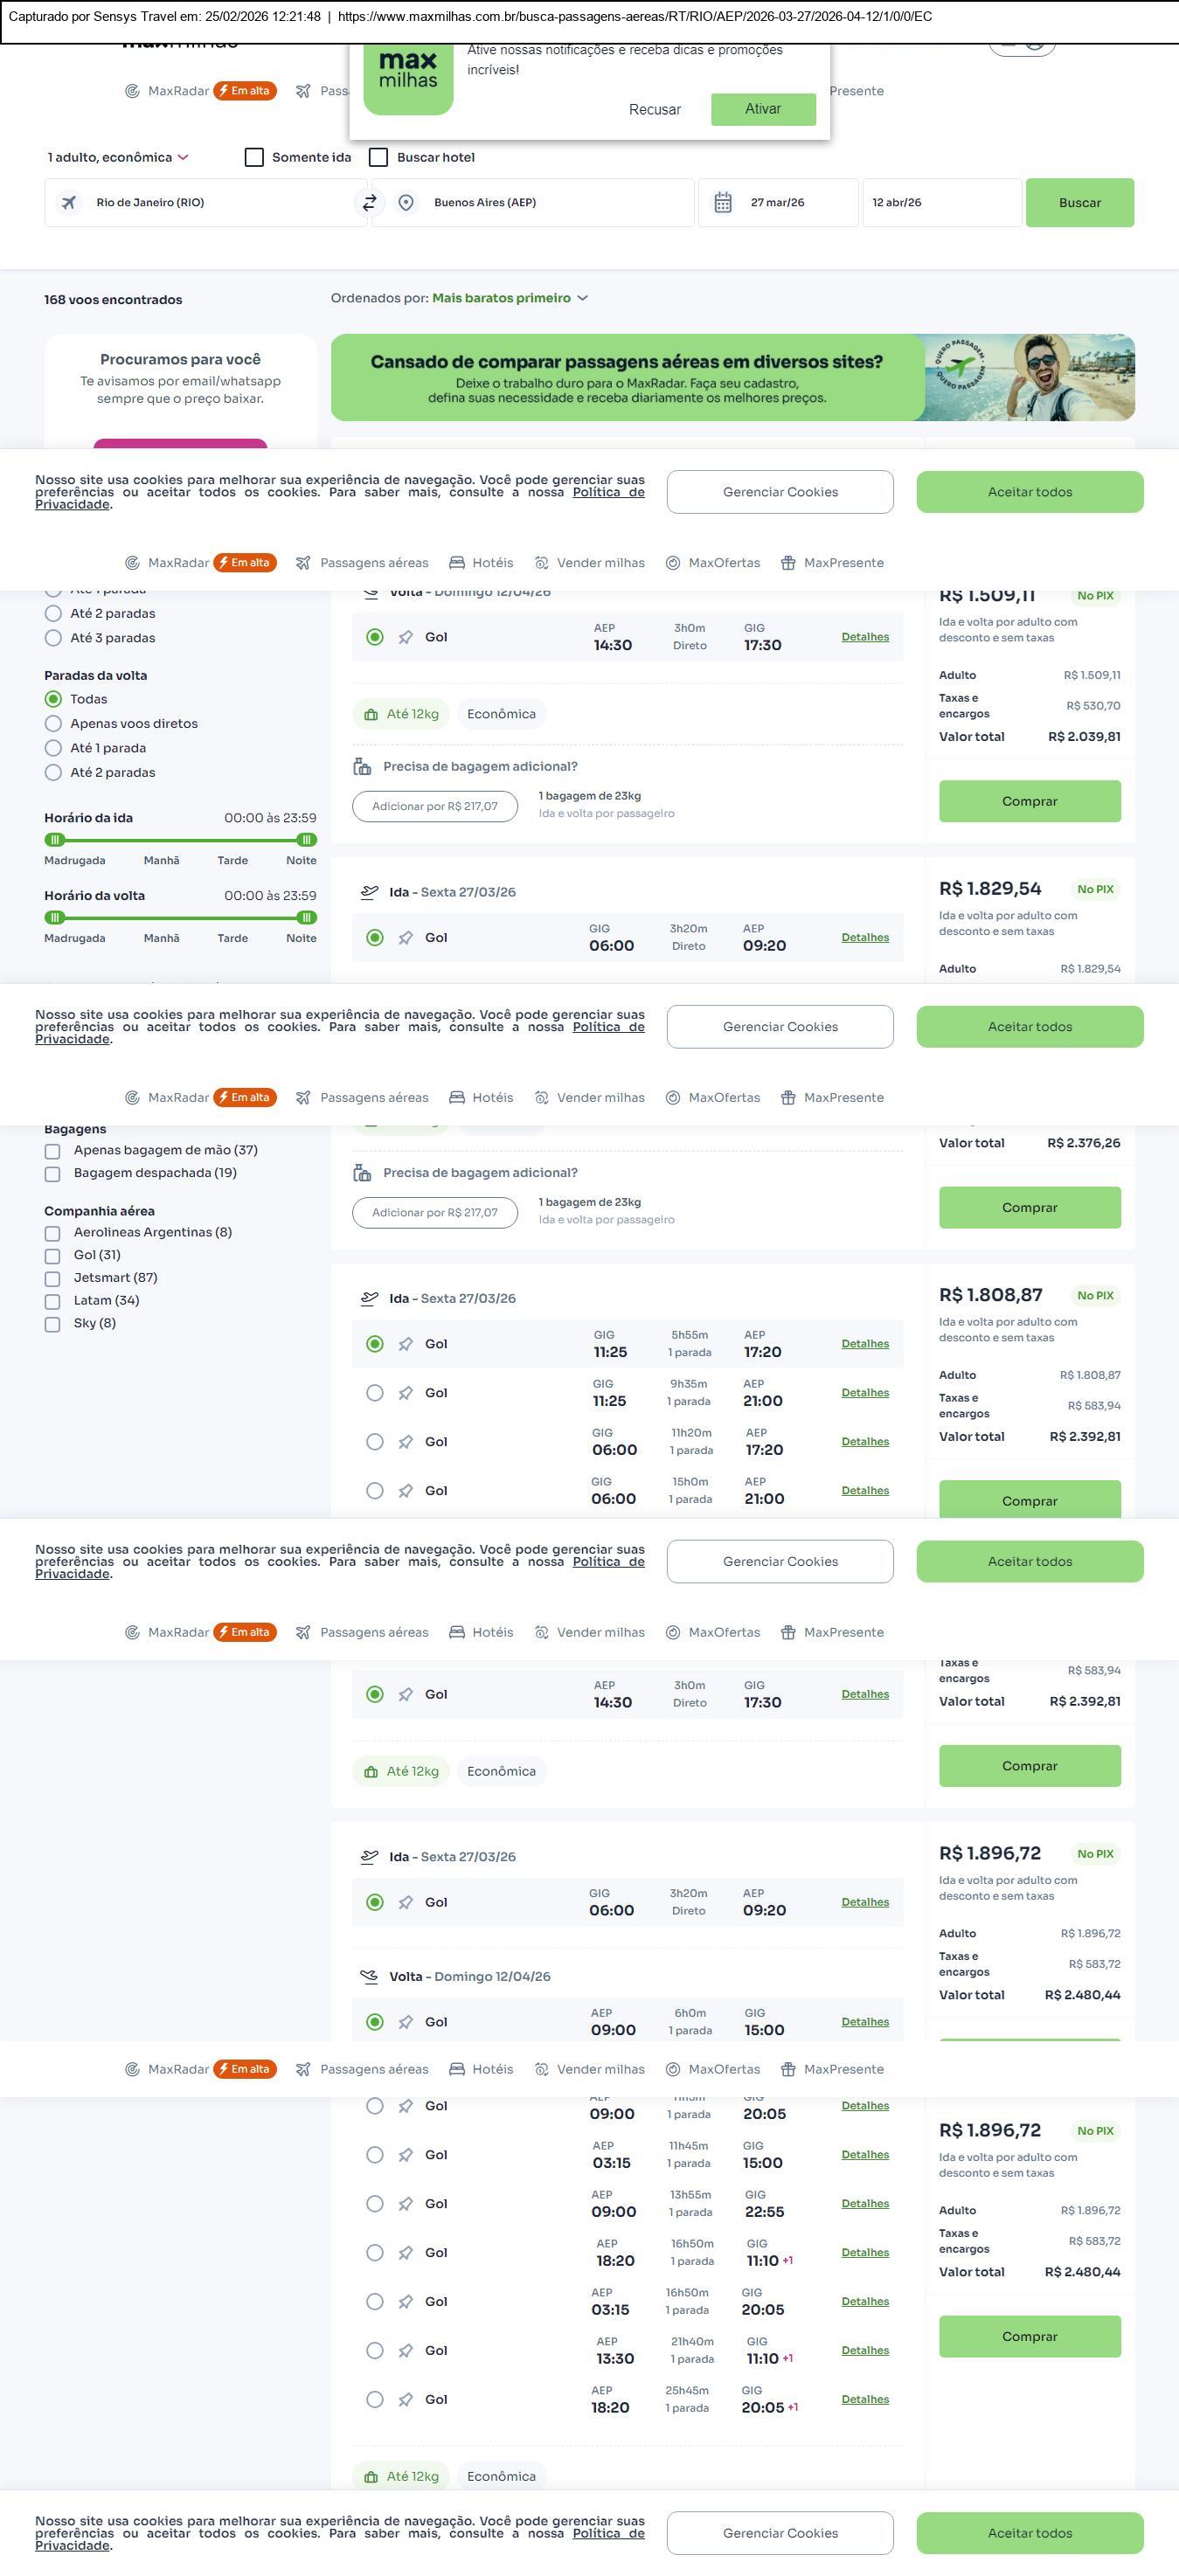This screenshot has height=2576, width=1179.
Task: Click Gol airline icon on the 9h35m flight
Action: coord(405,1393)
